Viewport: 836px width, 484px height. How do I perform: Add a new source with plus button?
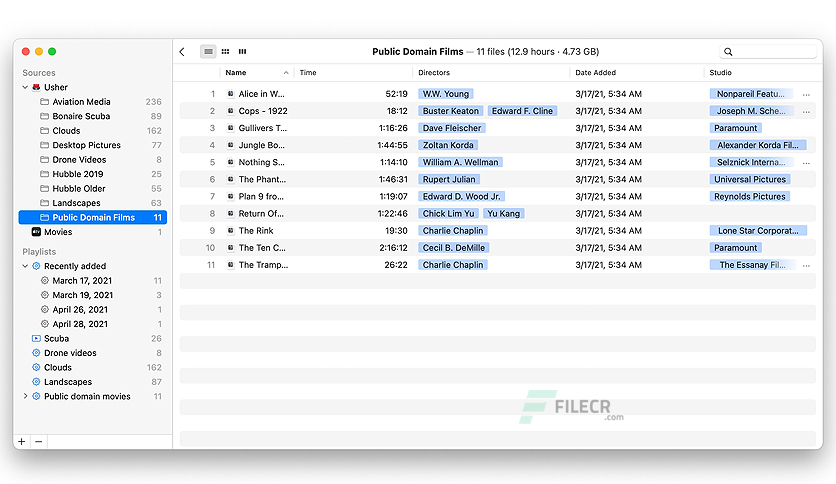coord(22,442)
